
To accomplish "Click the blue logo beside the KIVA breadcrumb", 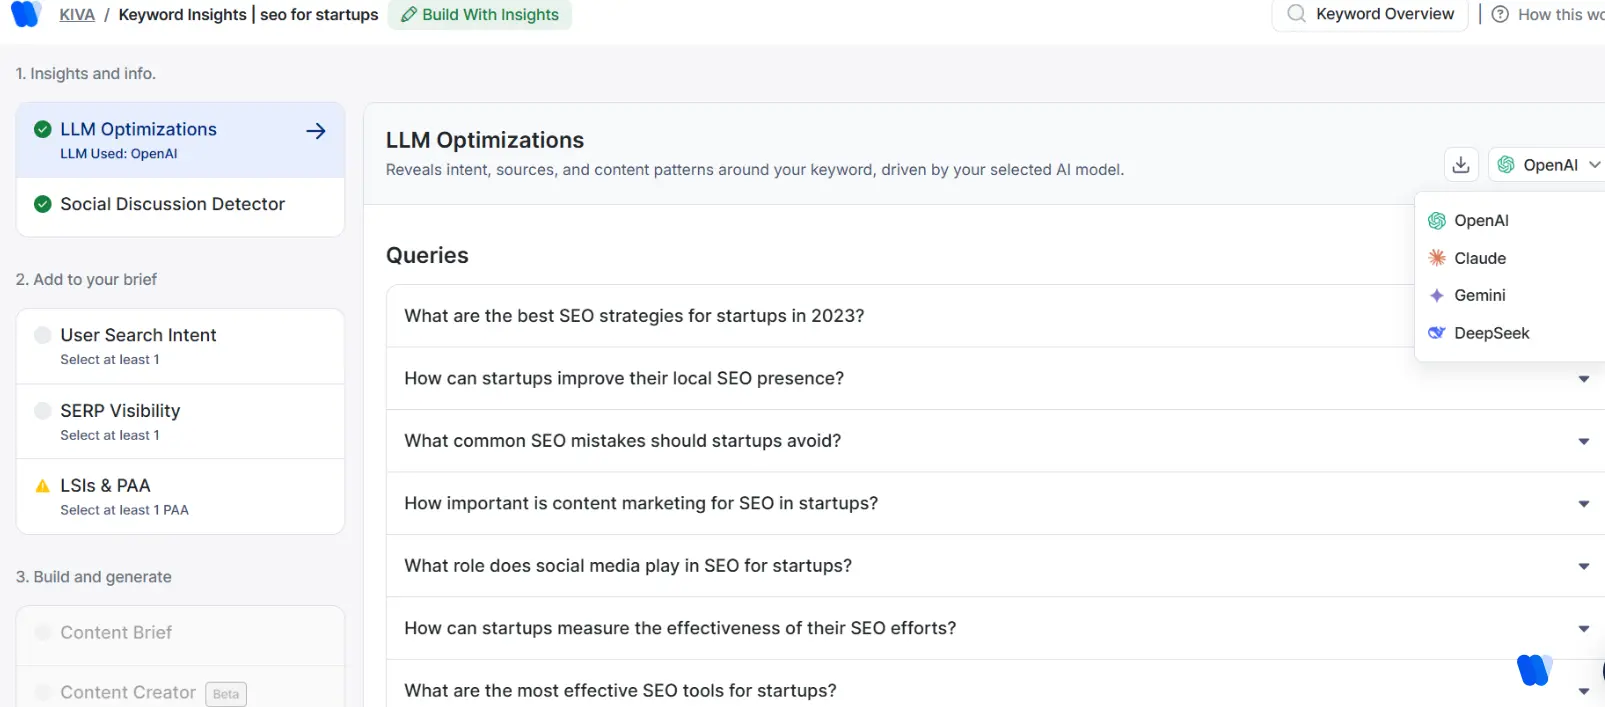I will pos(25,14).
